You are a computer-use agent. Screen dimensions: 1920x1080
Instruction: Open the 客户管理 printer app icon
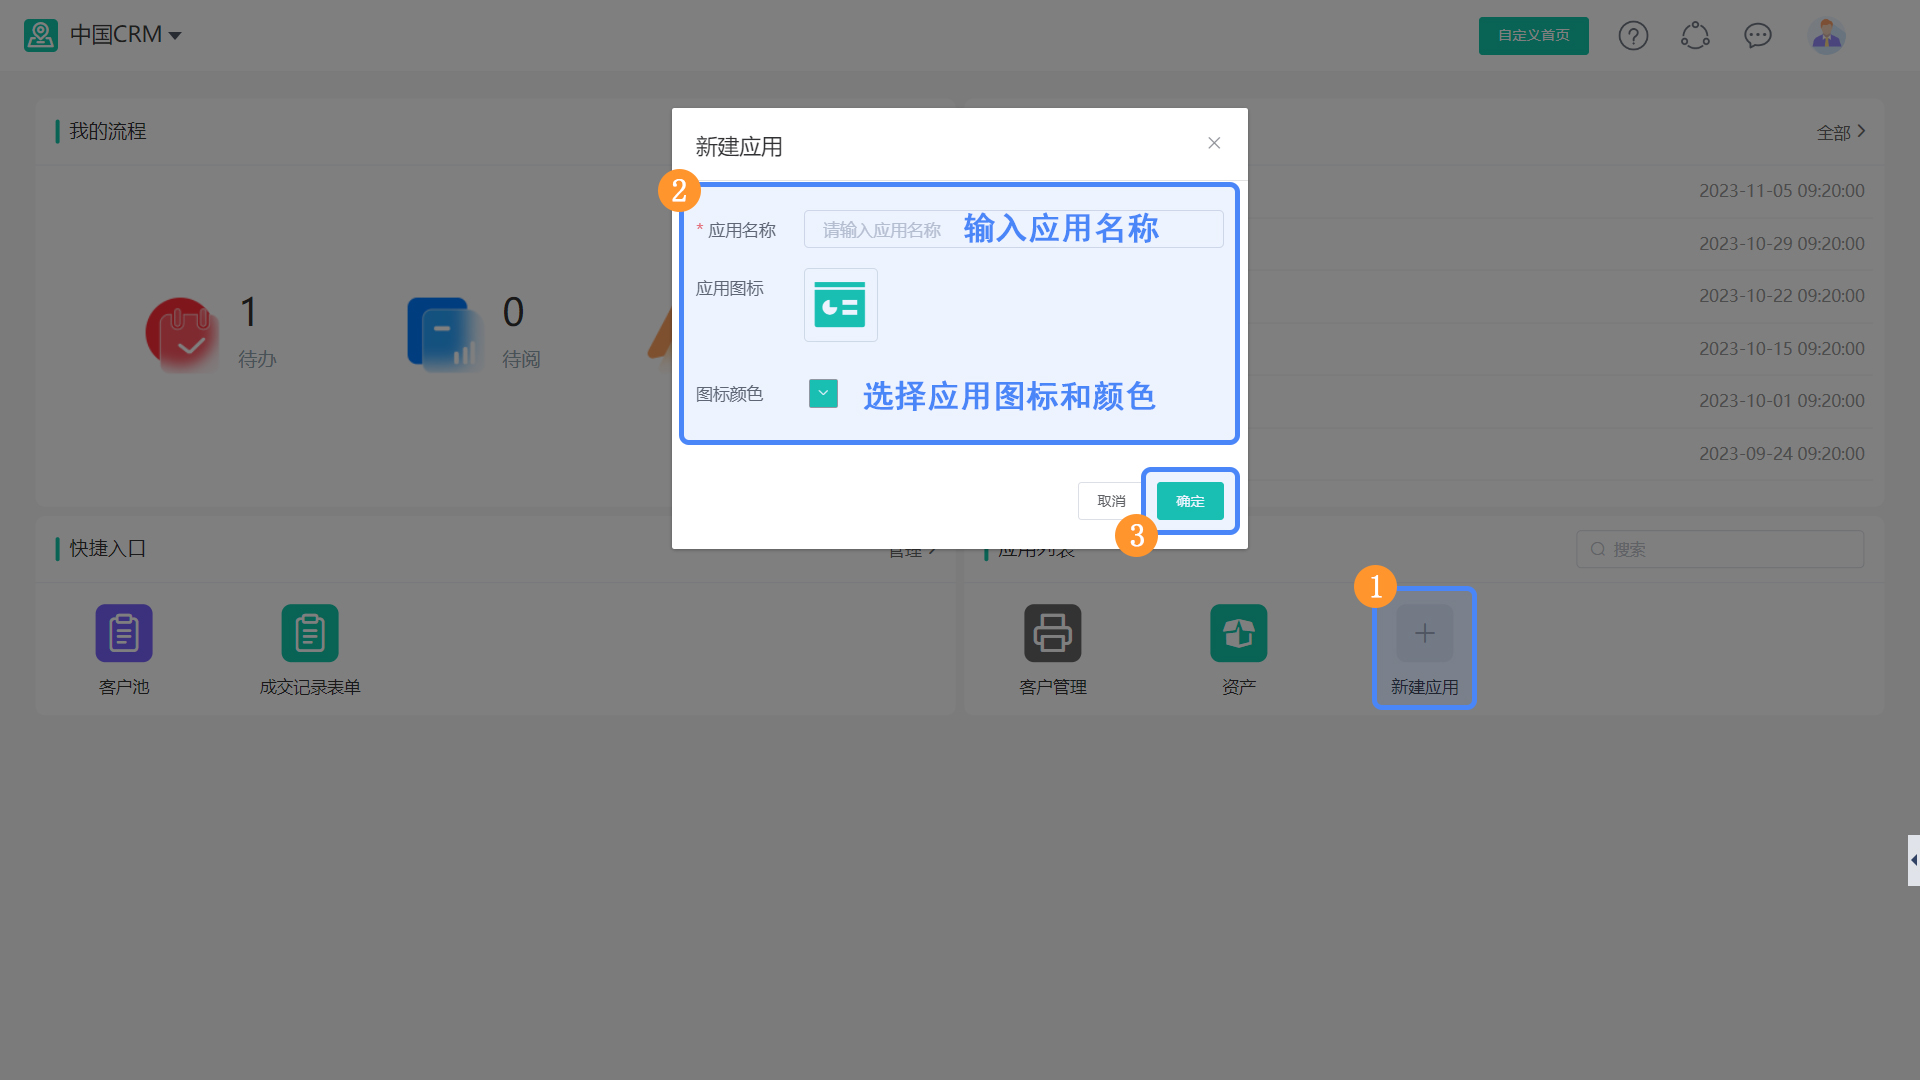(x=1052, y=633)
